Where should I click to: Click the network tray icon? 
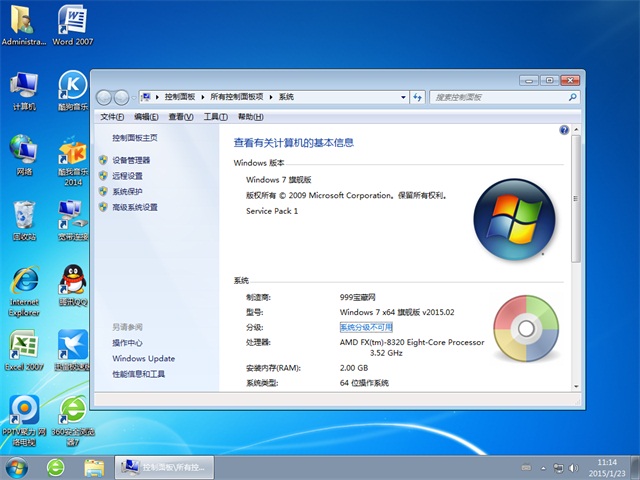coord(558,468)
